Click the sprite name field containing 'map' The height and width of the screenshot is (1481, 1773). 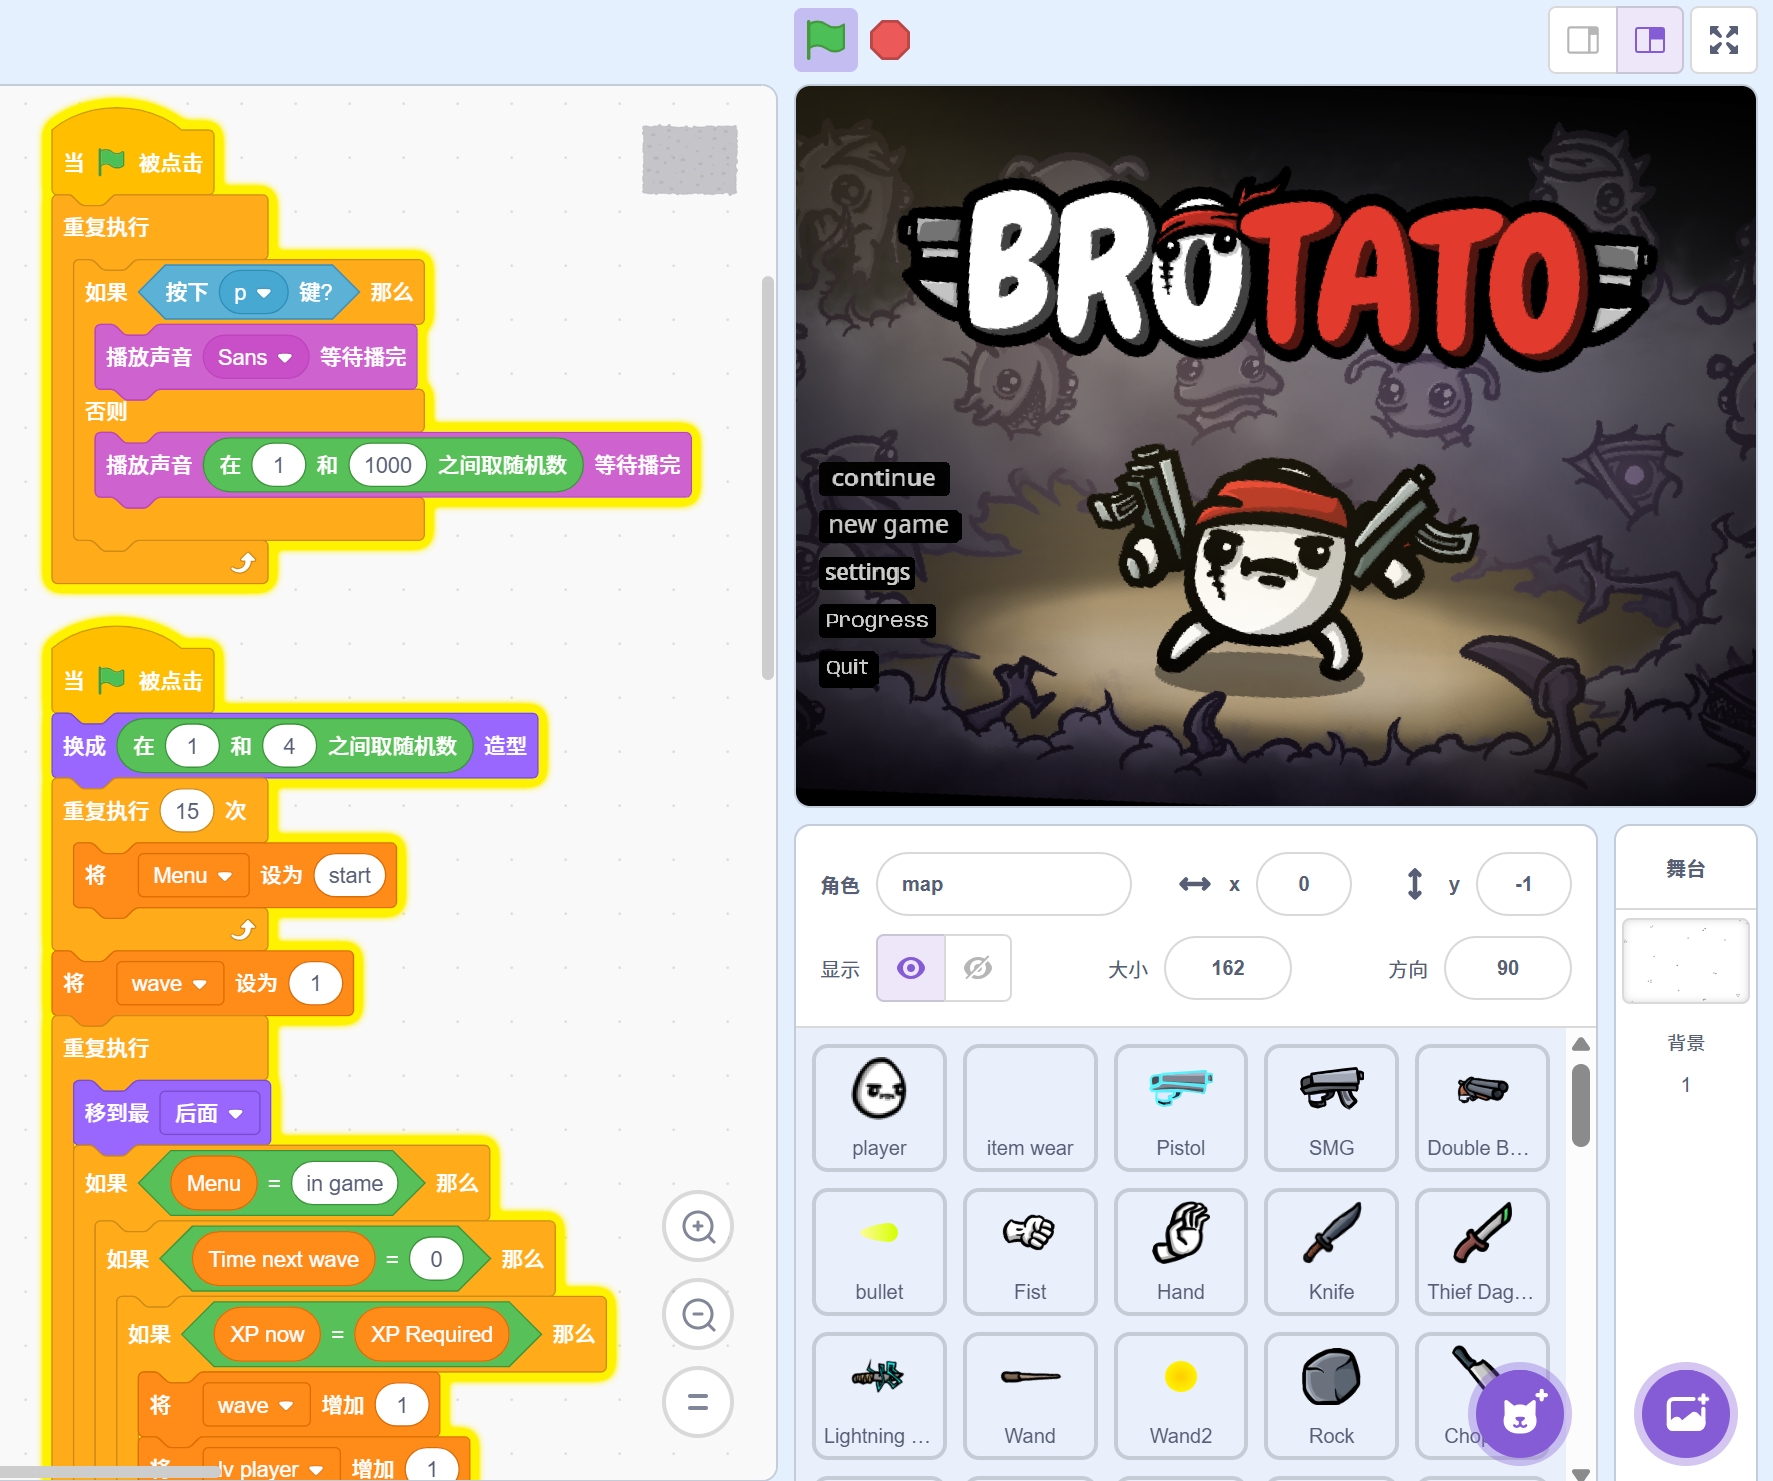(1003, 884)
